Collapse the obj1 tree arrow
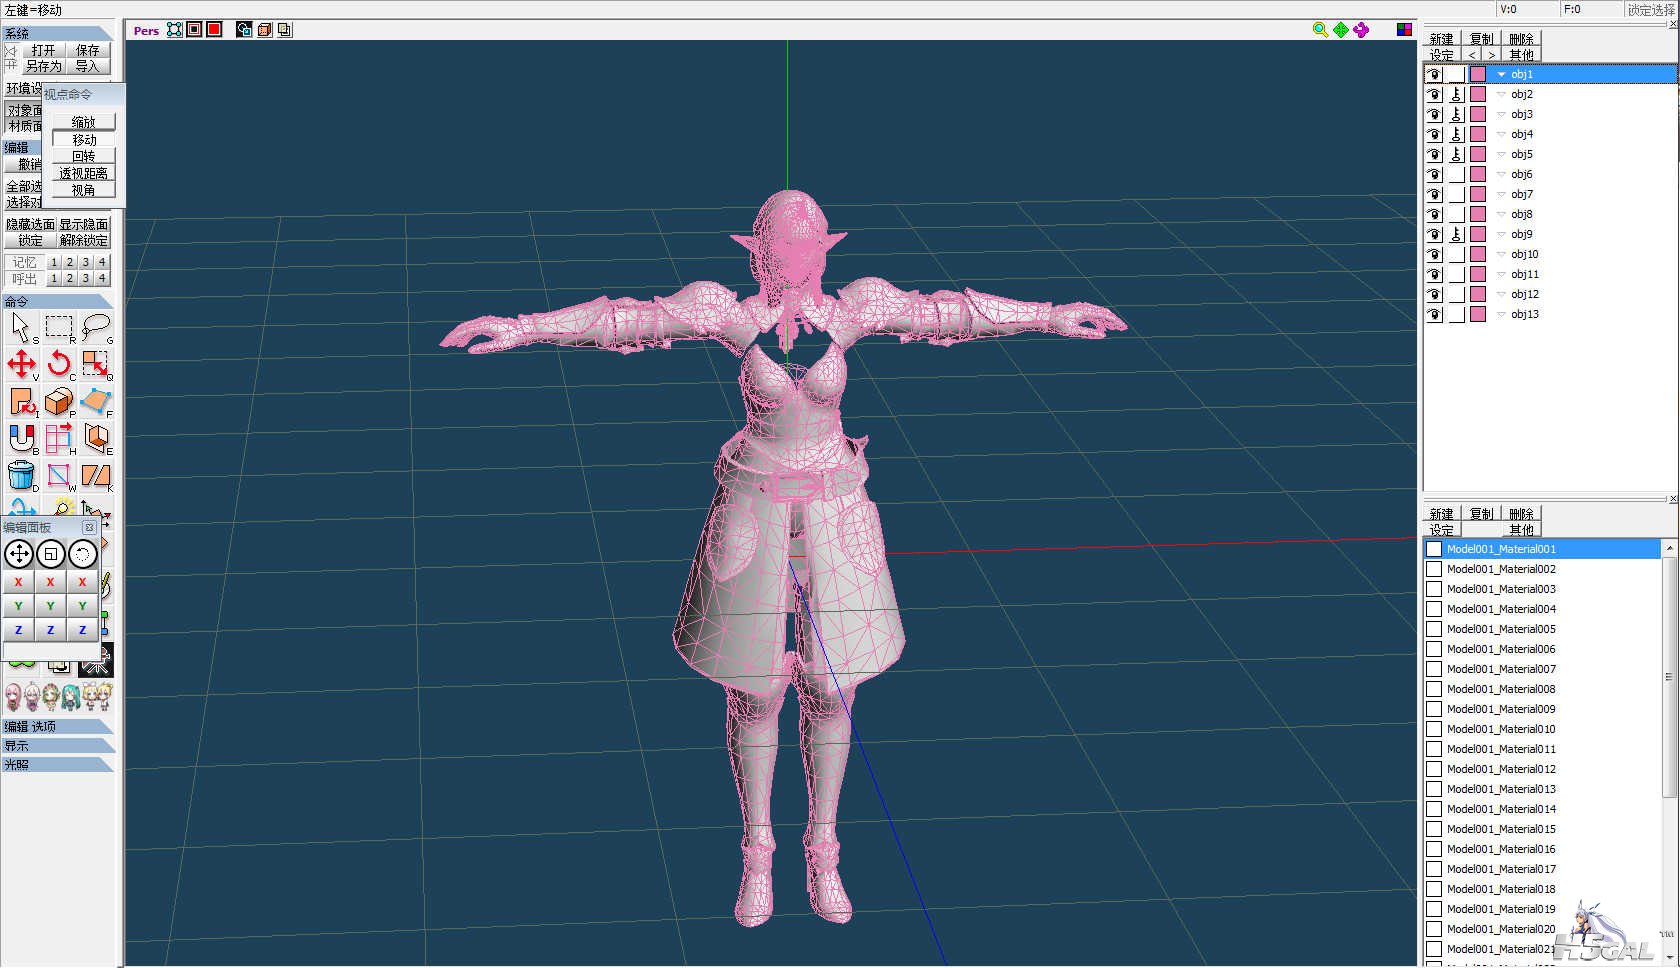1680x968 pixels. (1501, 74)
